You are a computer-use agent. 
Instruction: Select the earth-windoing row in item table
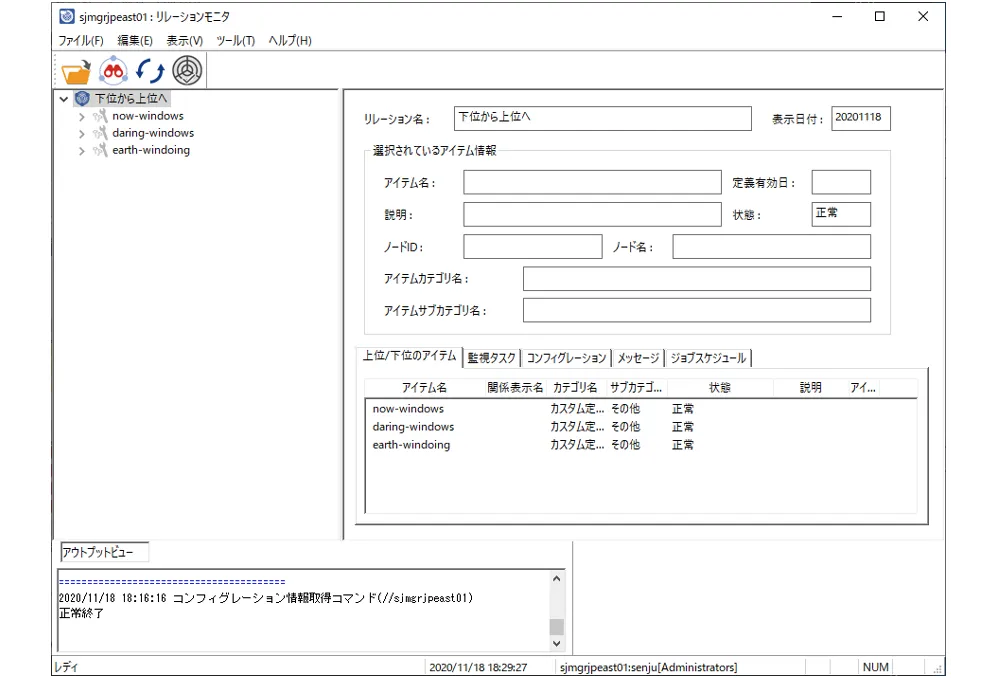(x=641, y=445)
